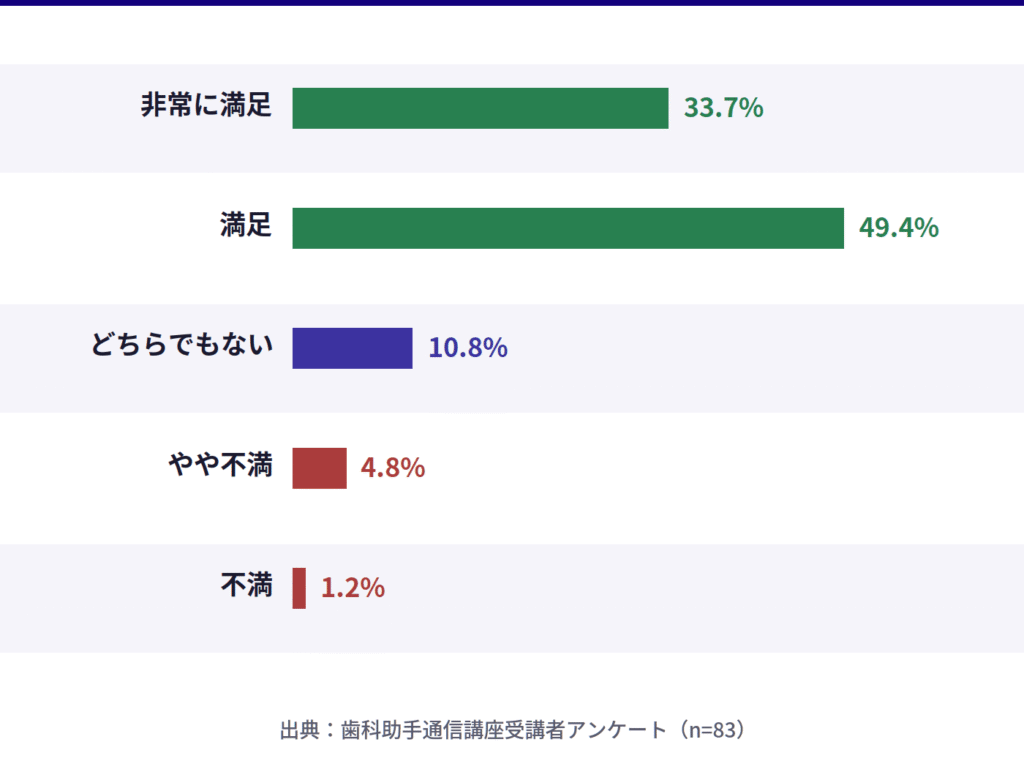1024x761 pixels.
Task: Click the 1.2% value label
Action: pyautogui.click(x=352, y=588)
